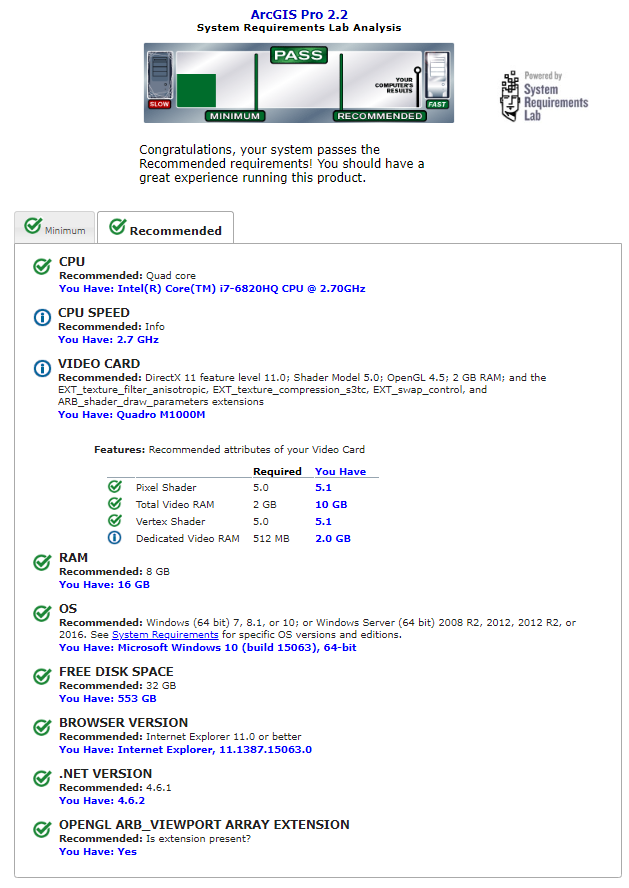Image resolution: width=629 pixels, height=888 pixels.
Task: Click the System Requirements Lab logo
Action: pos(544,96)
